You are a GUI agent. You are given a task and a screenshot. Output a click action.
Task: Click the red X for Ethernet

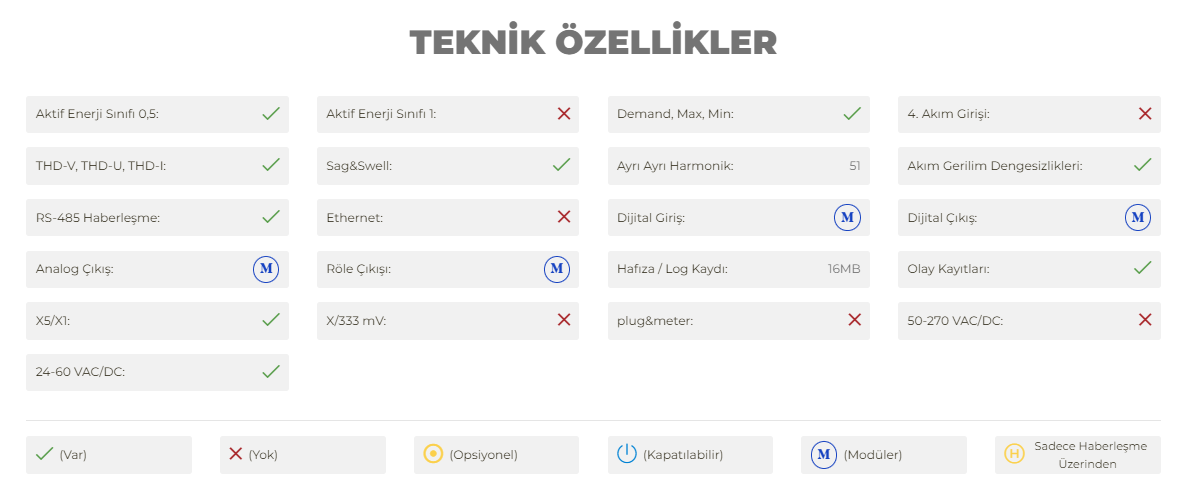(x=564, y=217)
